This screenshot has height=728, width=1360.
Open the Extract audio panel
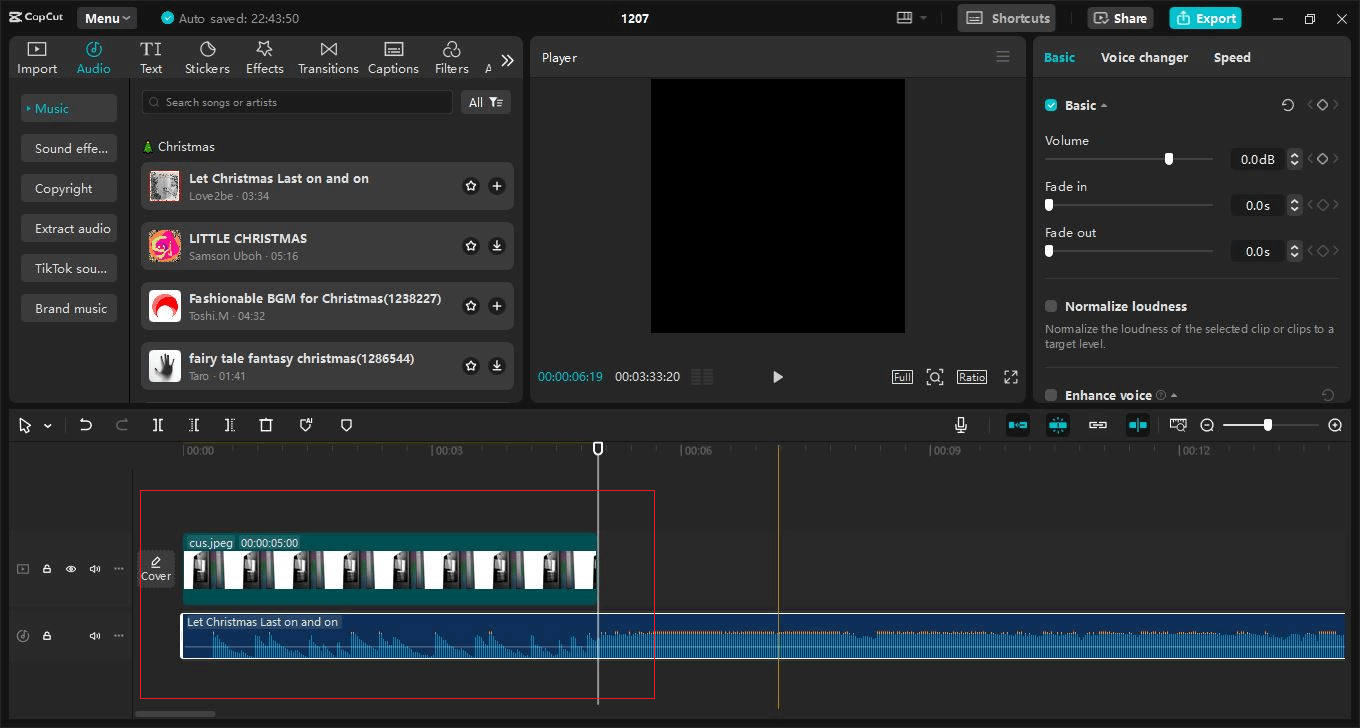(68, 228)
